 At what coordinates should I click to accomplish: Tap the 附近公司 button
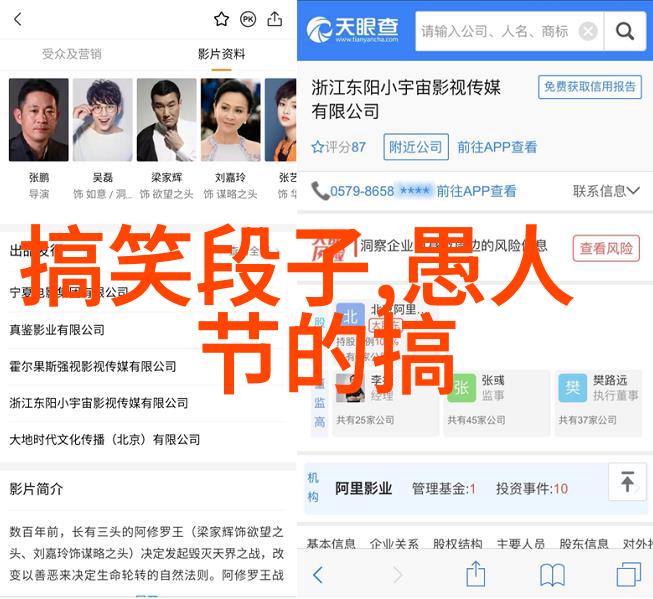point(416,147)
